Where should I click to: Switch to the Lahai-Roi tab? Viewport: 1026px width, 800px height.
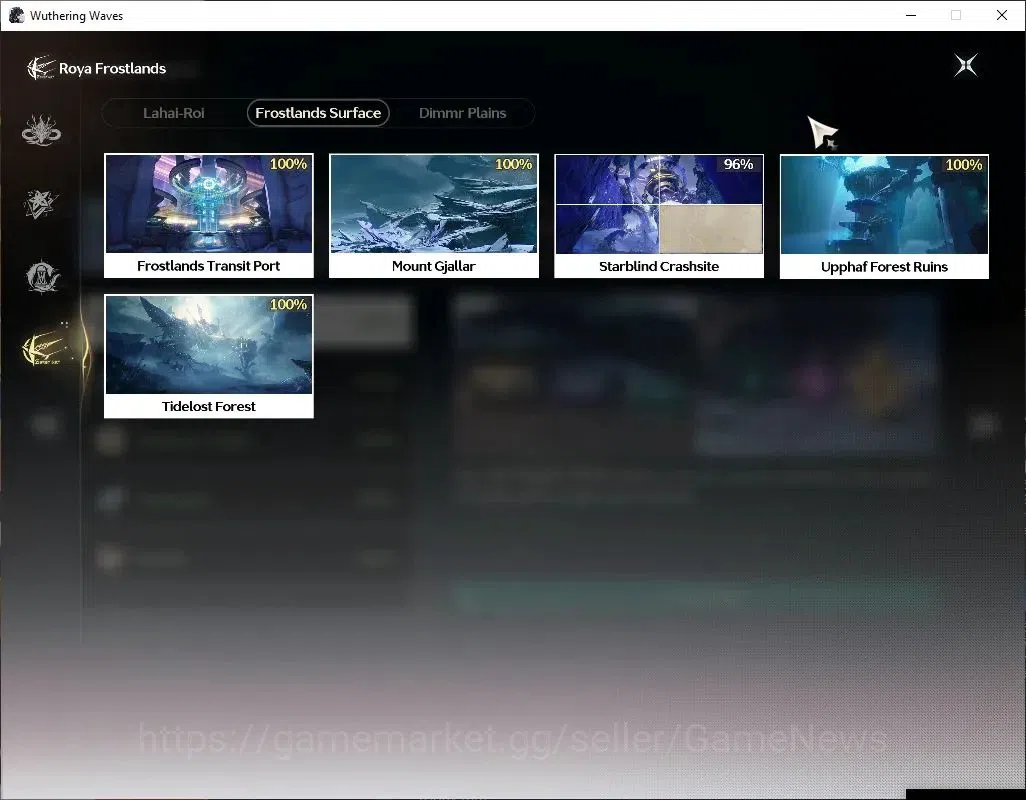tap(174, 113)
